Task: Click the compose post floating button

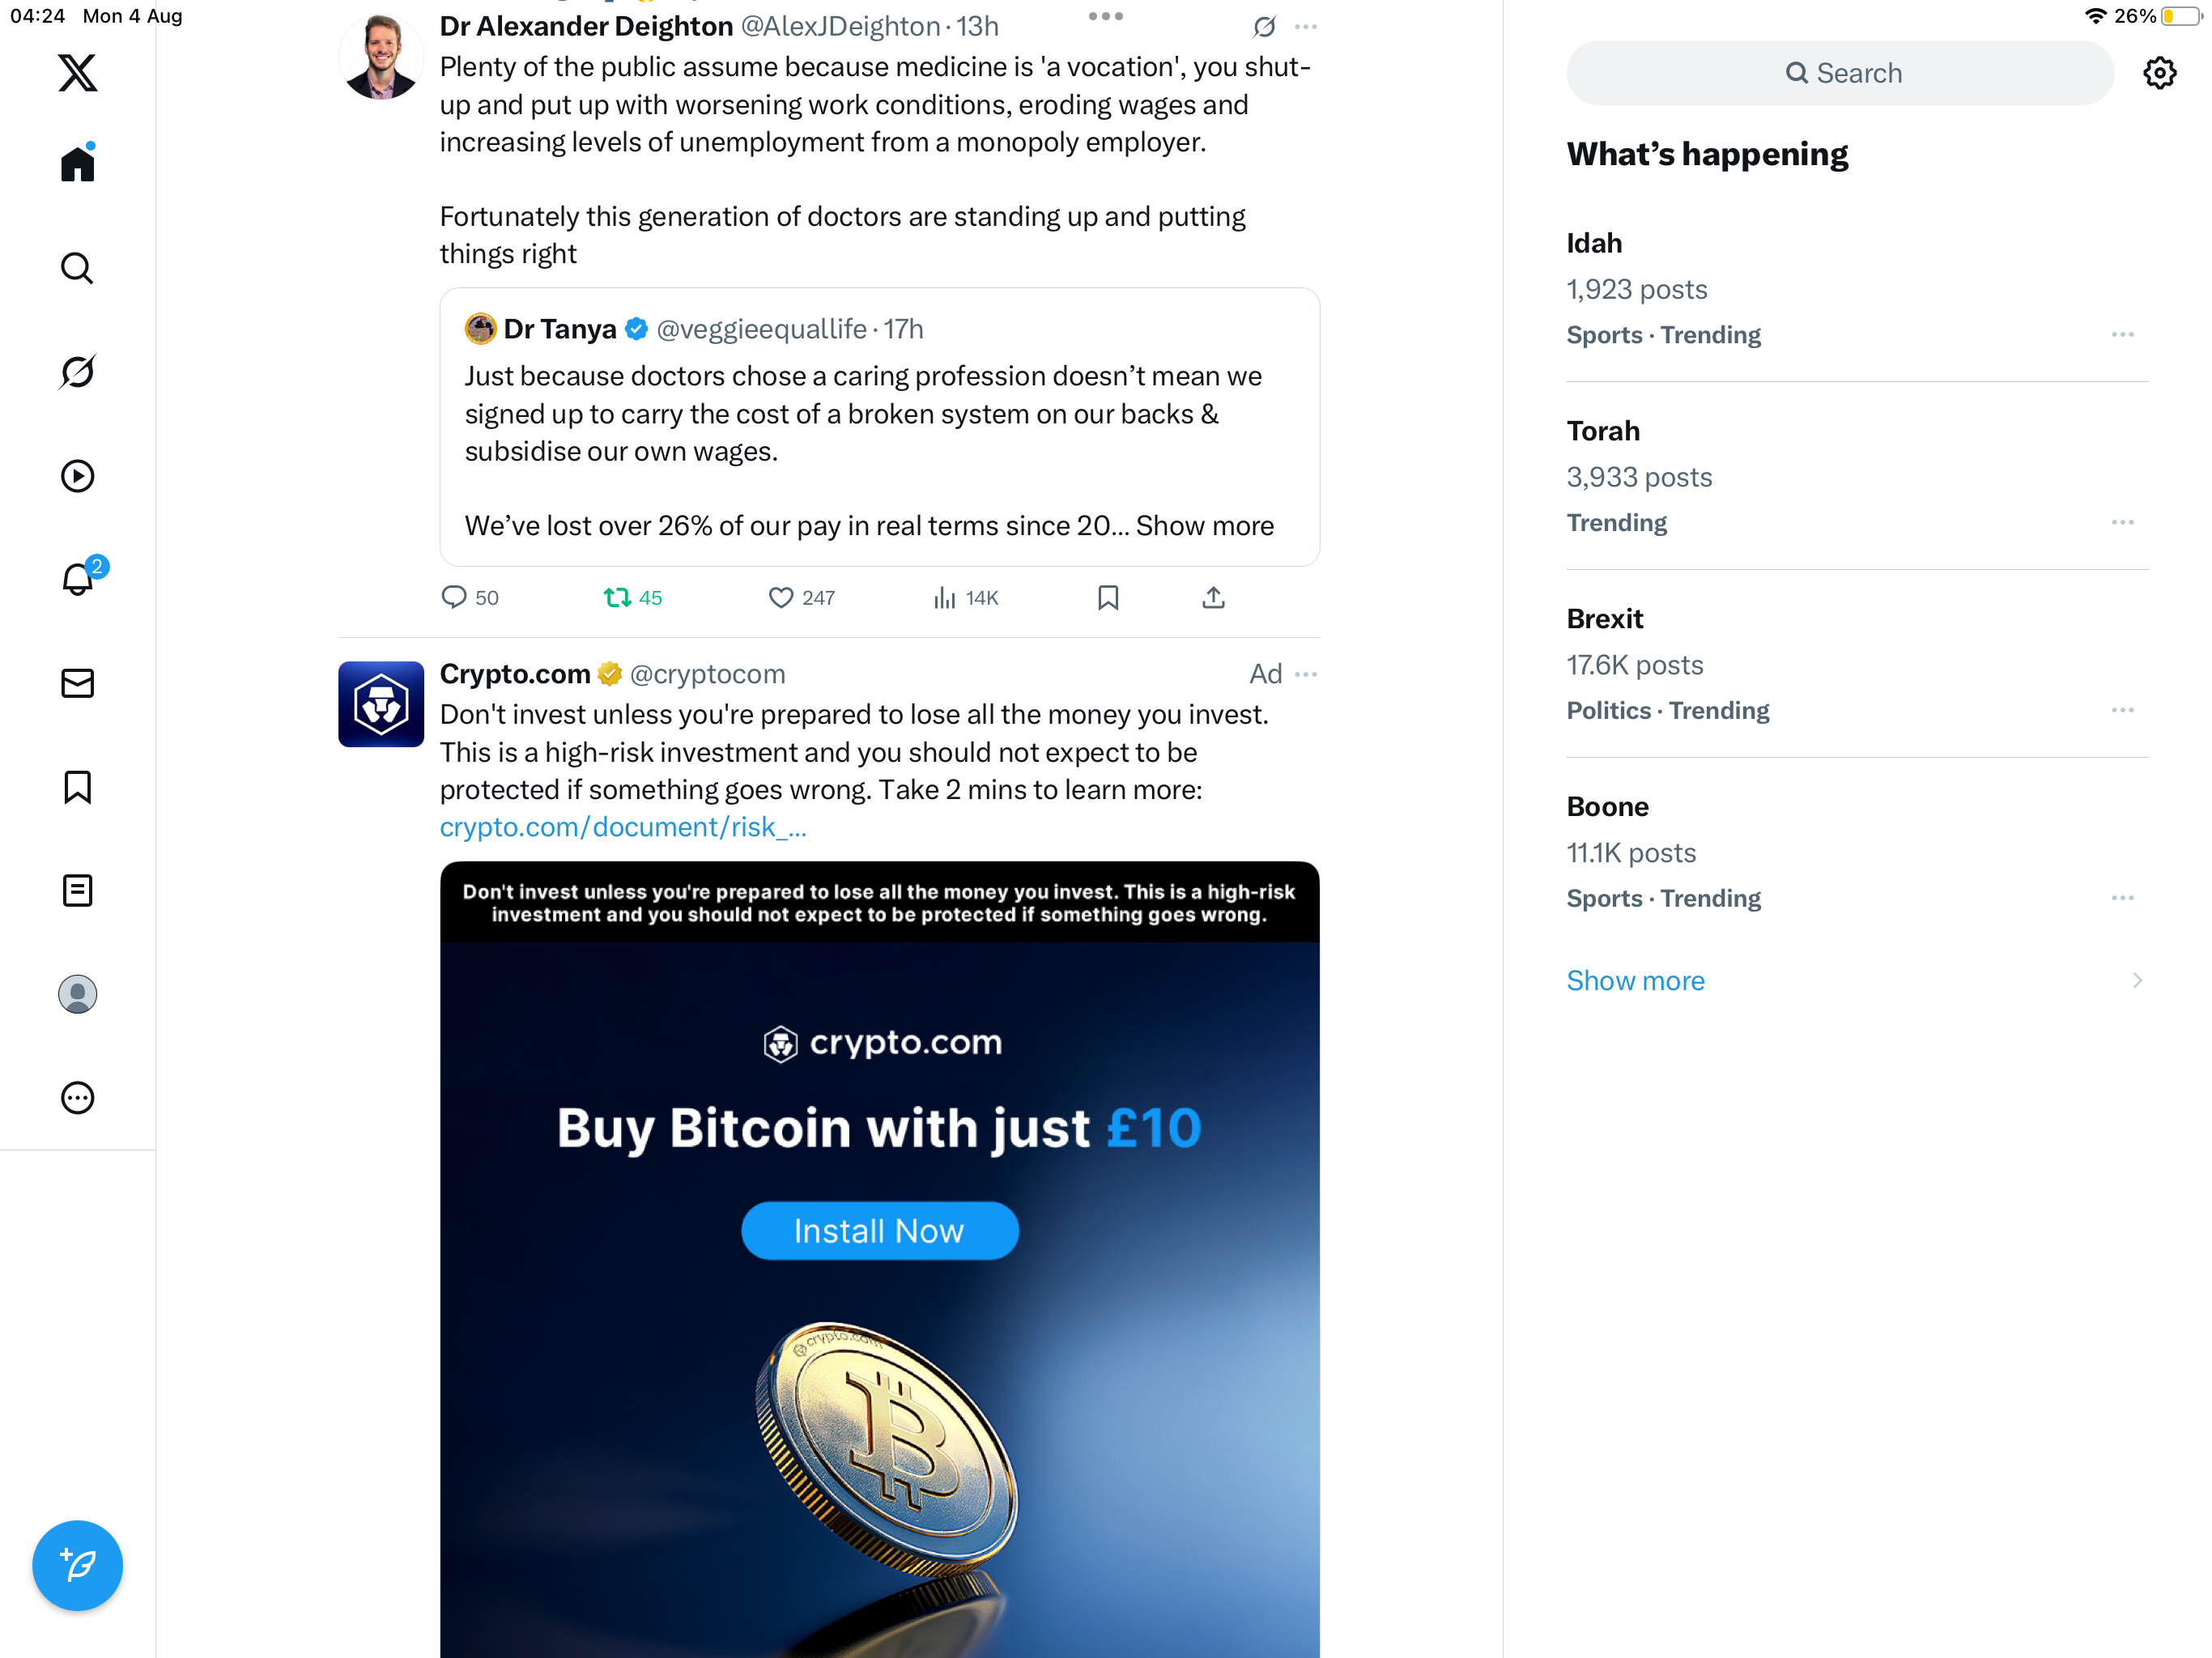Action: click(x=77, y=1565)
